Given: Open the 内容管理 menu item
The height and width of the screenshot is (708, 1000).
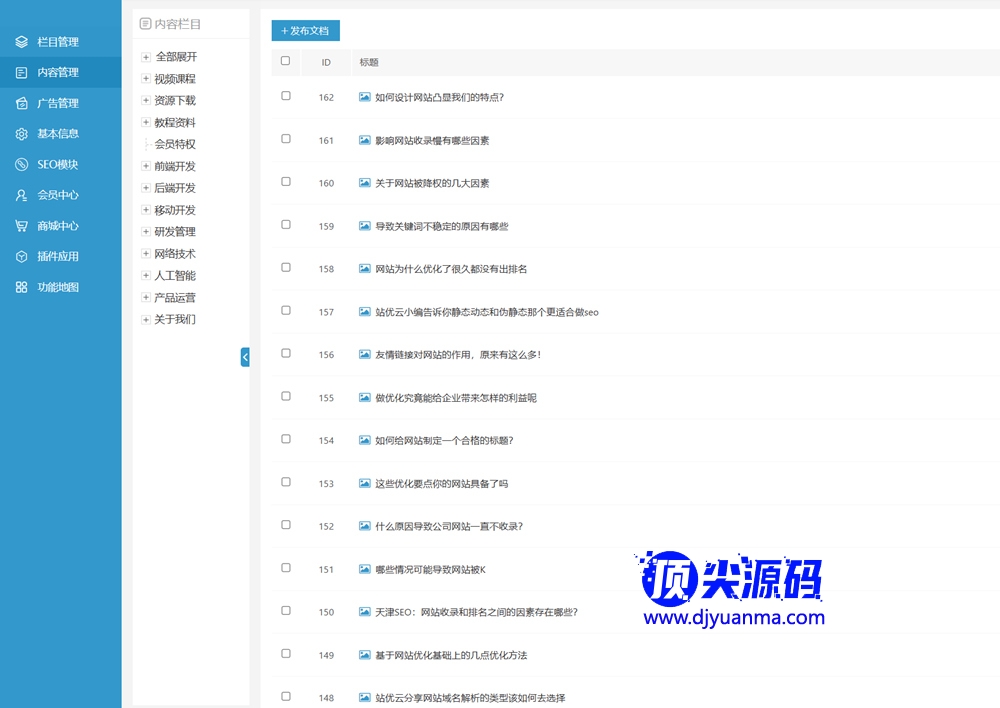Looking at the screenshot, I should coord(57,72).
